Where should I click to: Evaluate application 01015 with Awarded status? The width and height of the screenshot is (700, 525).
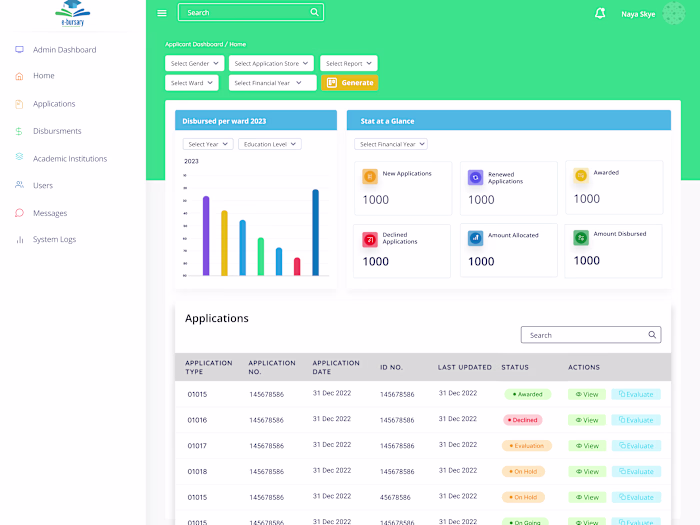[x=636, y=395]
